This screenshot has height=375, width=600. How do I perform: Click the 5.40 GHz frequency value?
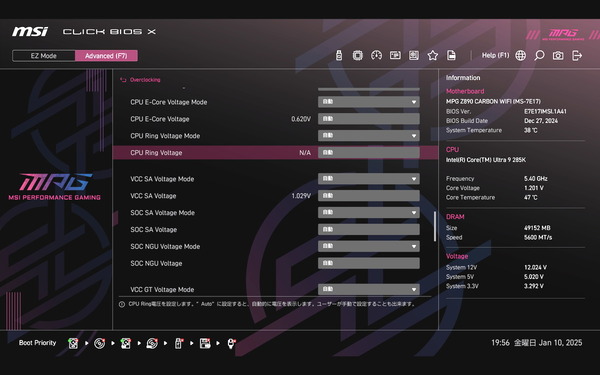point(535,178)
